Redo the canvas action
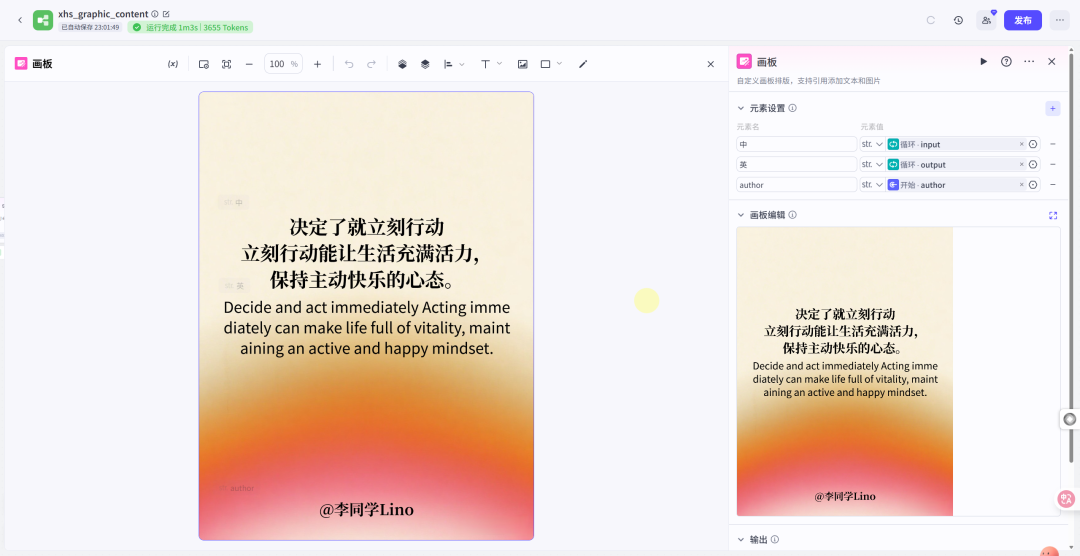Viewport: 1080px width, 556px height. point(371,64)
